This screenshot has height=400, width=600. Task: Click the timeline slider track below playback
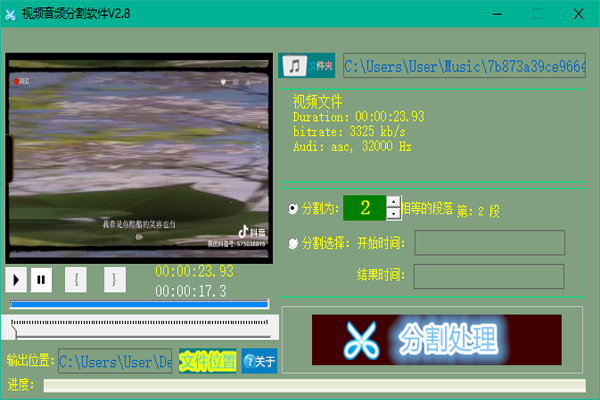tap(140, 324)
